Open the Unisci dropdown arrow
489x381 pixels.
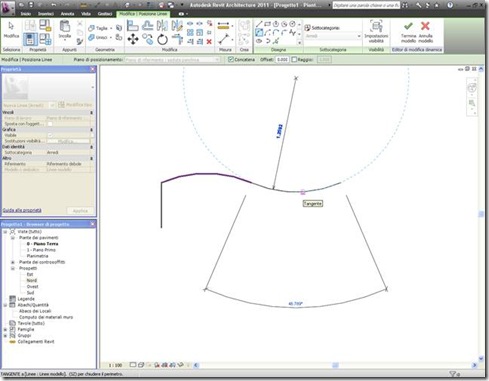tap(111, 37)
